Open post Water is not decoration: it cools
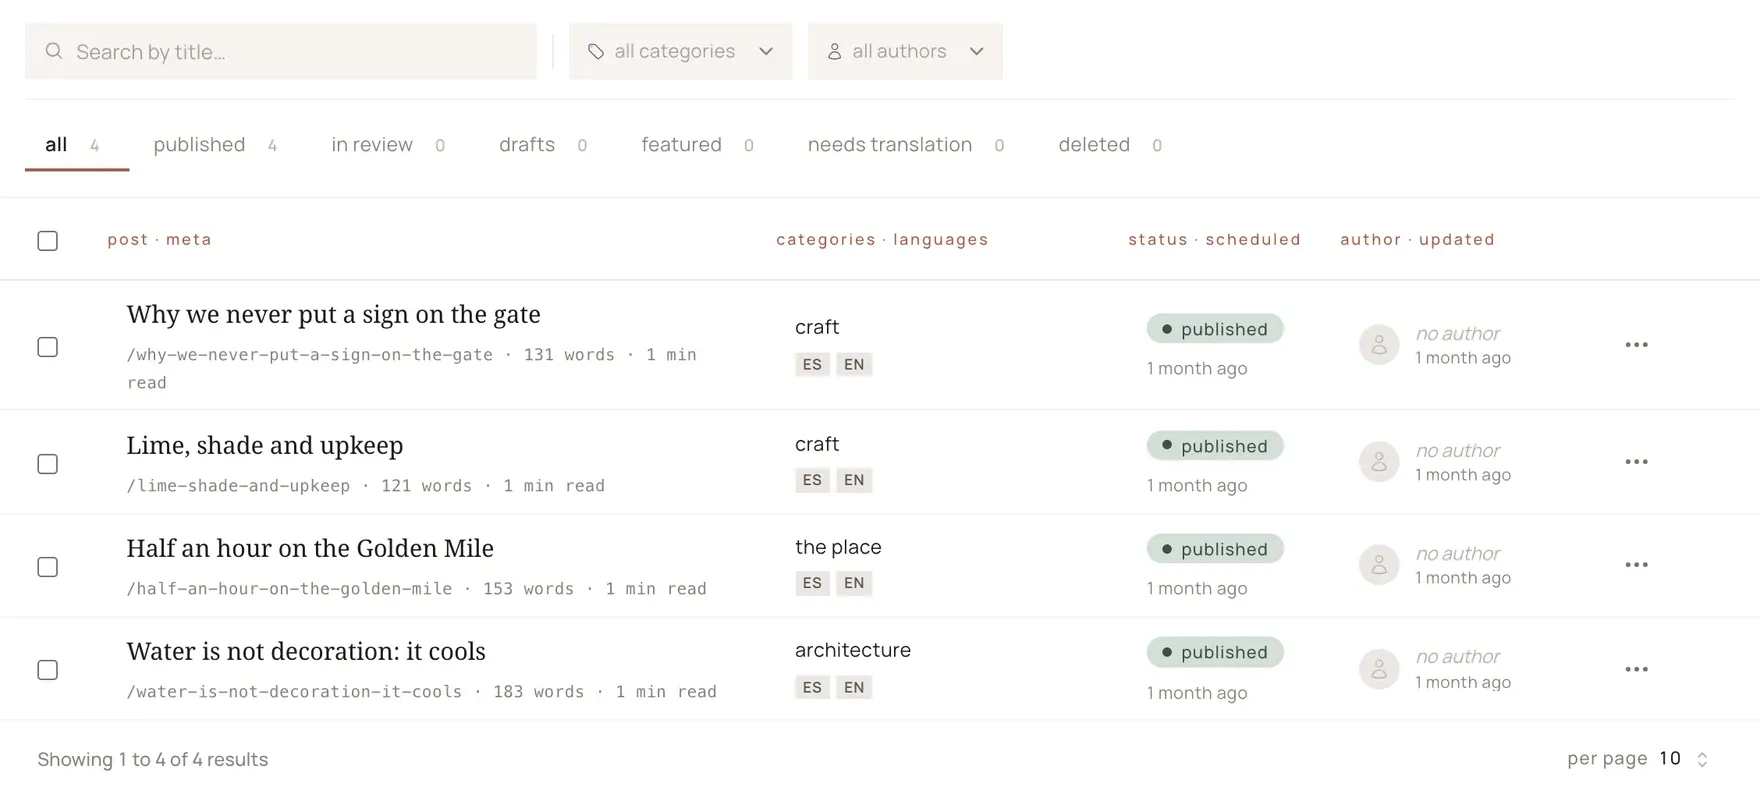Image resolution: width=1760 pixels, height=797 pixels. tap(306, 651)
